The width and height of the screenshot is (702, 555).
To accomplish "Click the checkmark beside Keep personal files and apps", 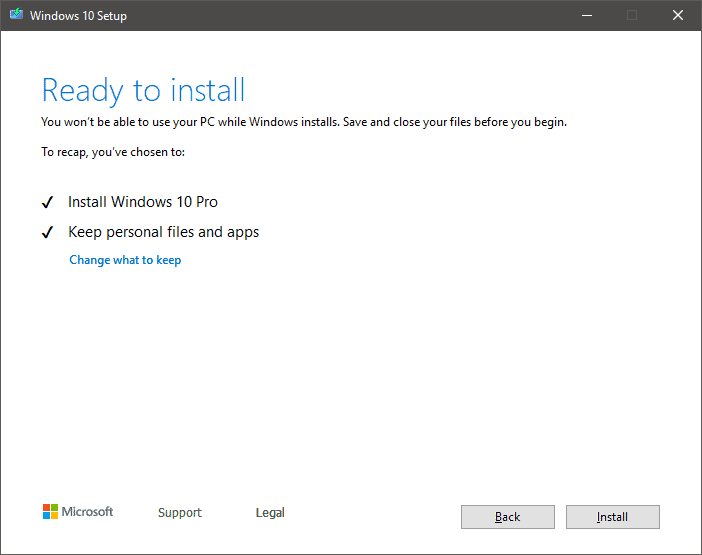I will (x=47, y=232).
